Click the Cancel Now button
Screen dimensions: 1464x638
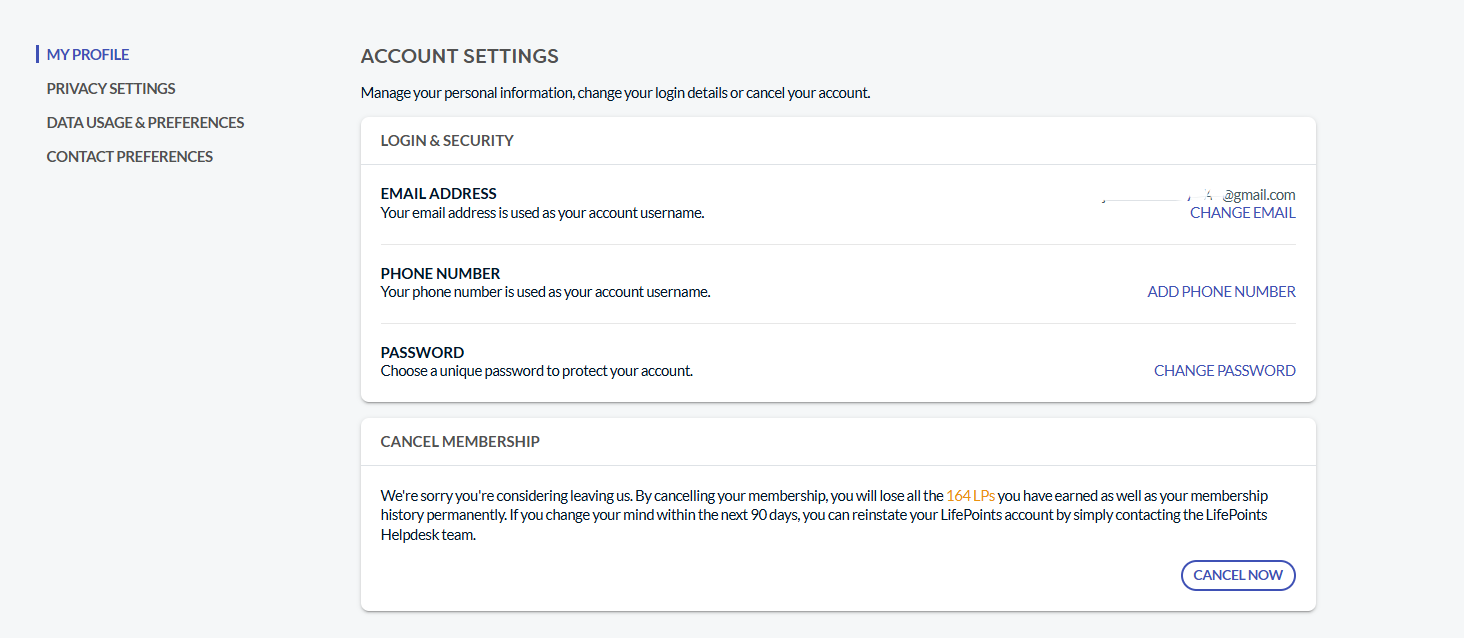[x=1238, y=575]
